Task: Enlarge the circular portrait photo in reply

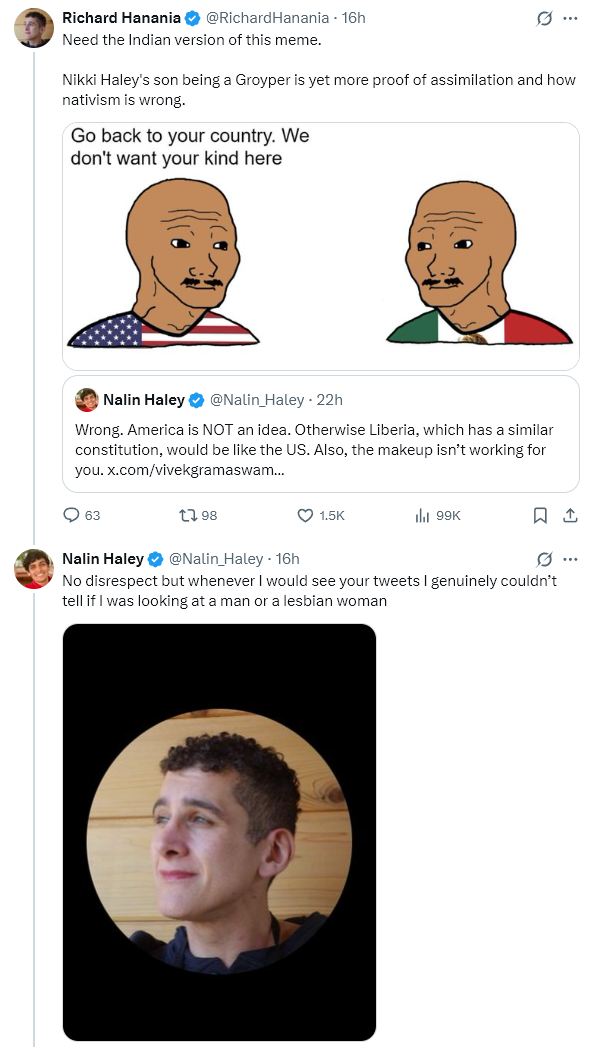Action: (219, 832)
